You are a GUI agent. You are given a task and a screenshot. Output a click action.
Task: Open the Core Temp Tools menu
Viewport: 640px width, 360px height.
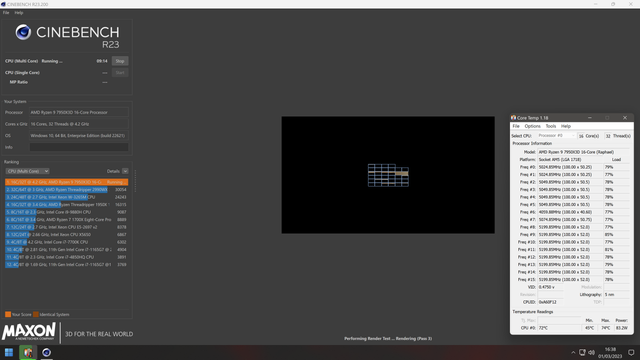tap(551, 126)
